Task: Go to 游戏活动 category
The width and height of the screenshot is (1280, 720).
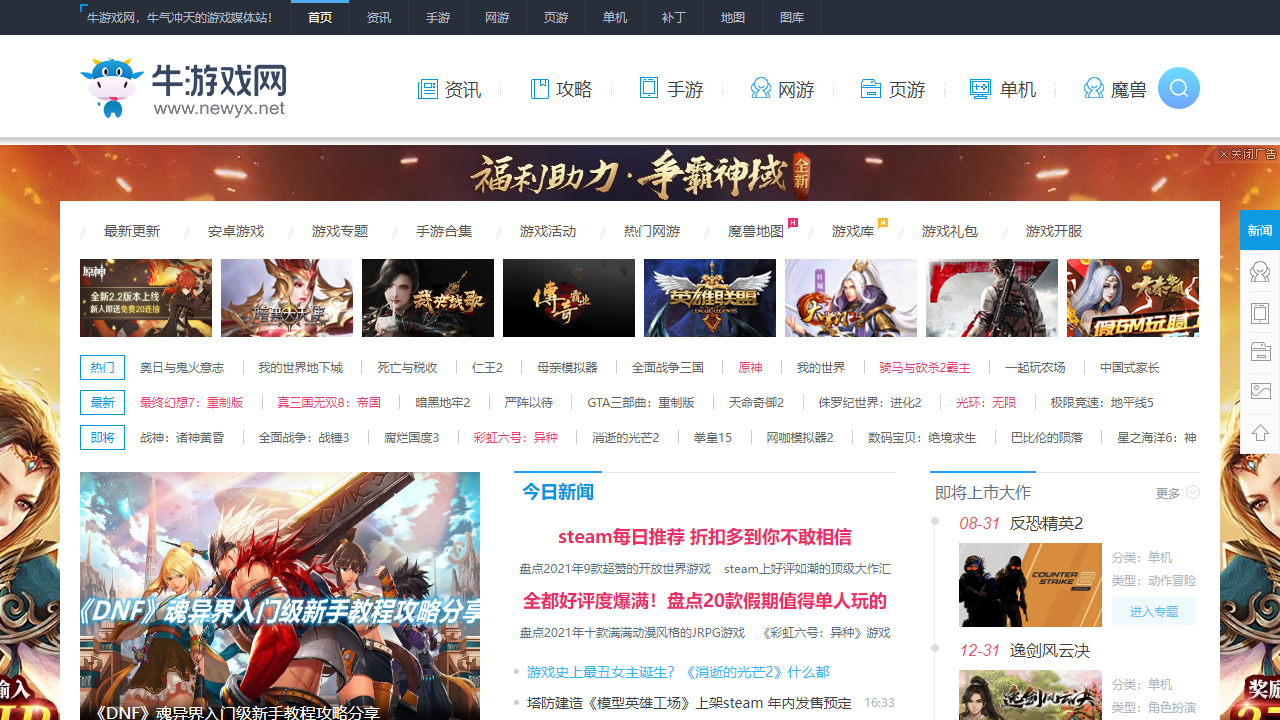Action: point(548,231)
